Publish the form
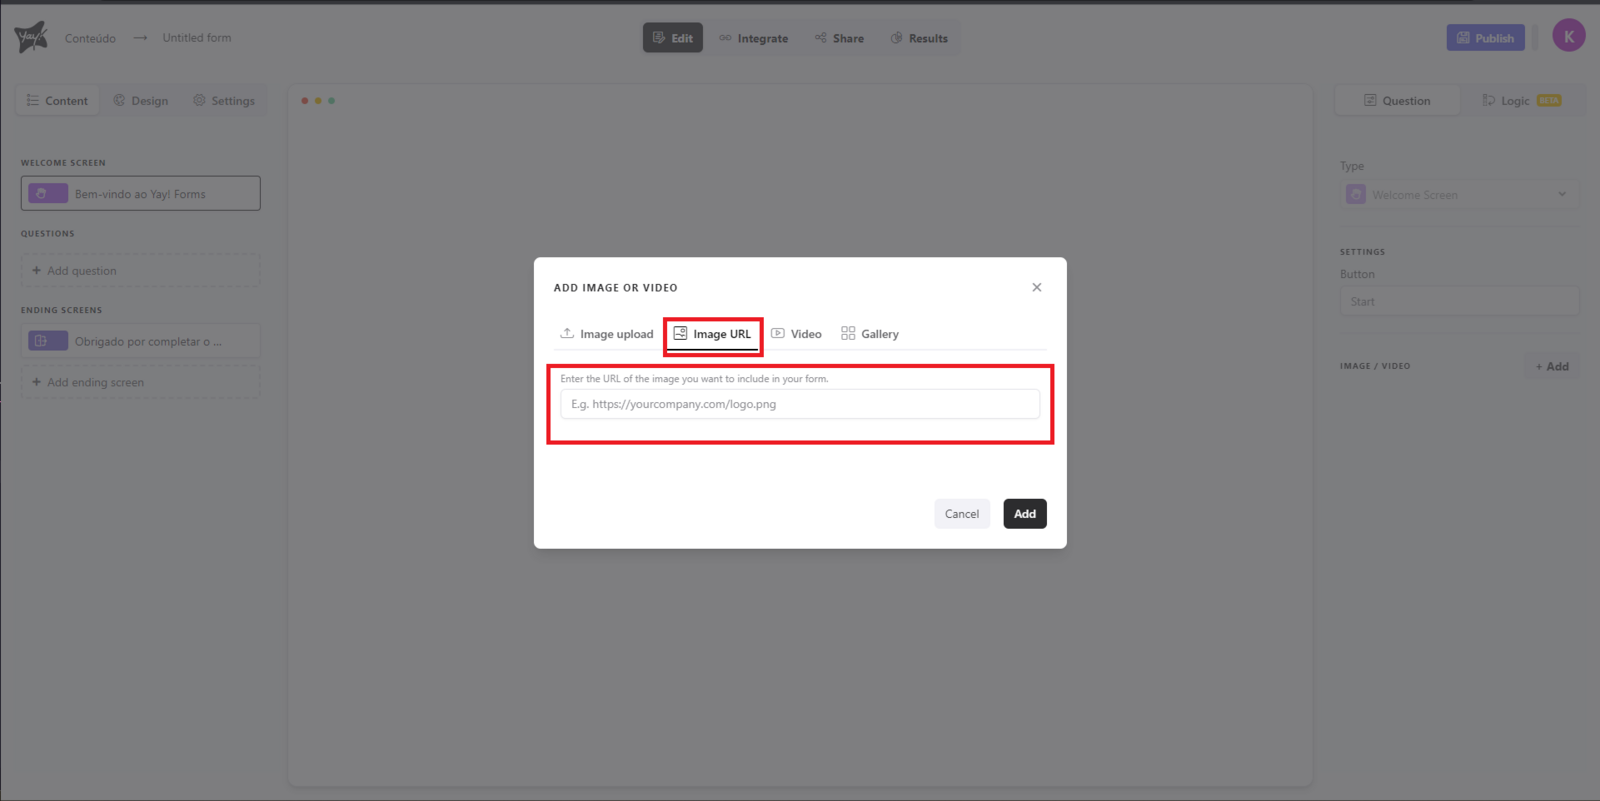 tap(1485, 38)
